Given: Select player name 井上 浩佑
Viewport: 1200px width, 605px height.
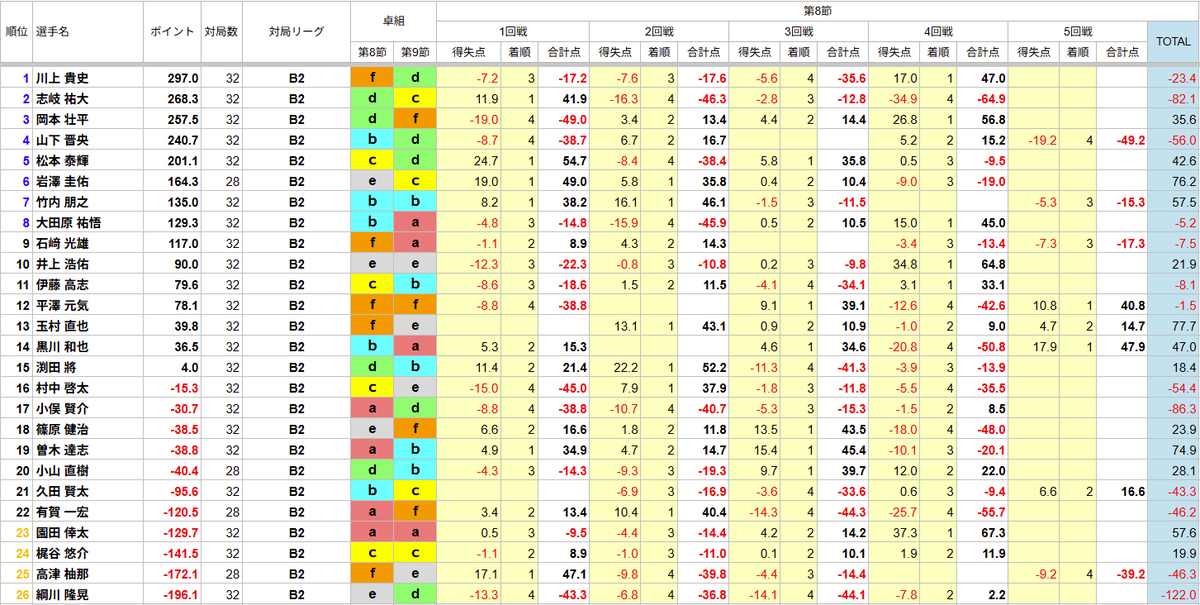Looking at the screenshot, I should (x=62, y=264).
